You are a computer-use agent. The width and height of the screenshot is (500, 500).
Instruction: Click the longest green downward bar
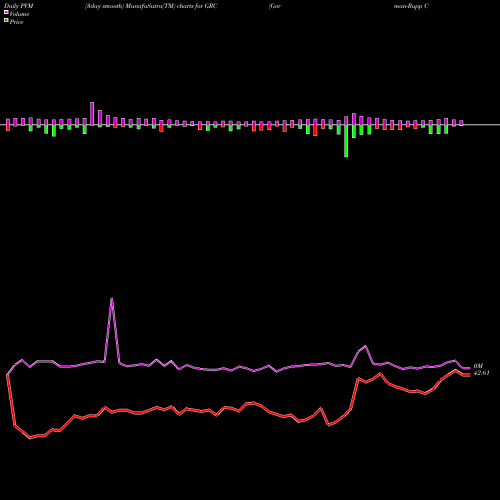(346, 141)
